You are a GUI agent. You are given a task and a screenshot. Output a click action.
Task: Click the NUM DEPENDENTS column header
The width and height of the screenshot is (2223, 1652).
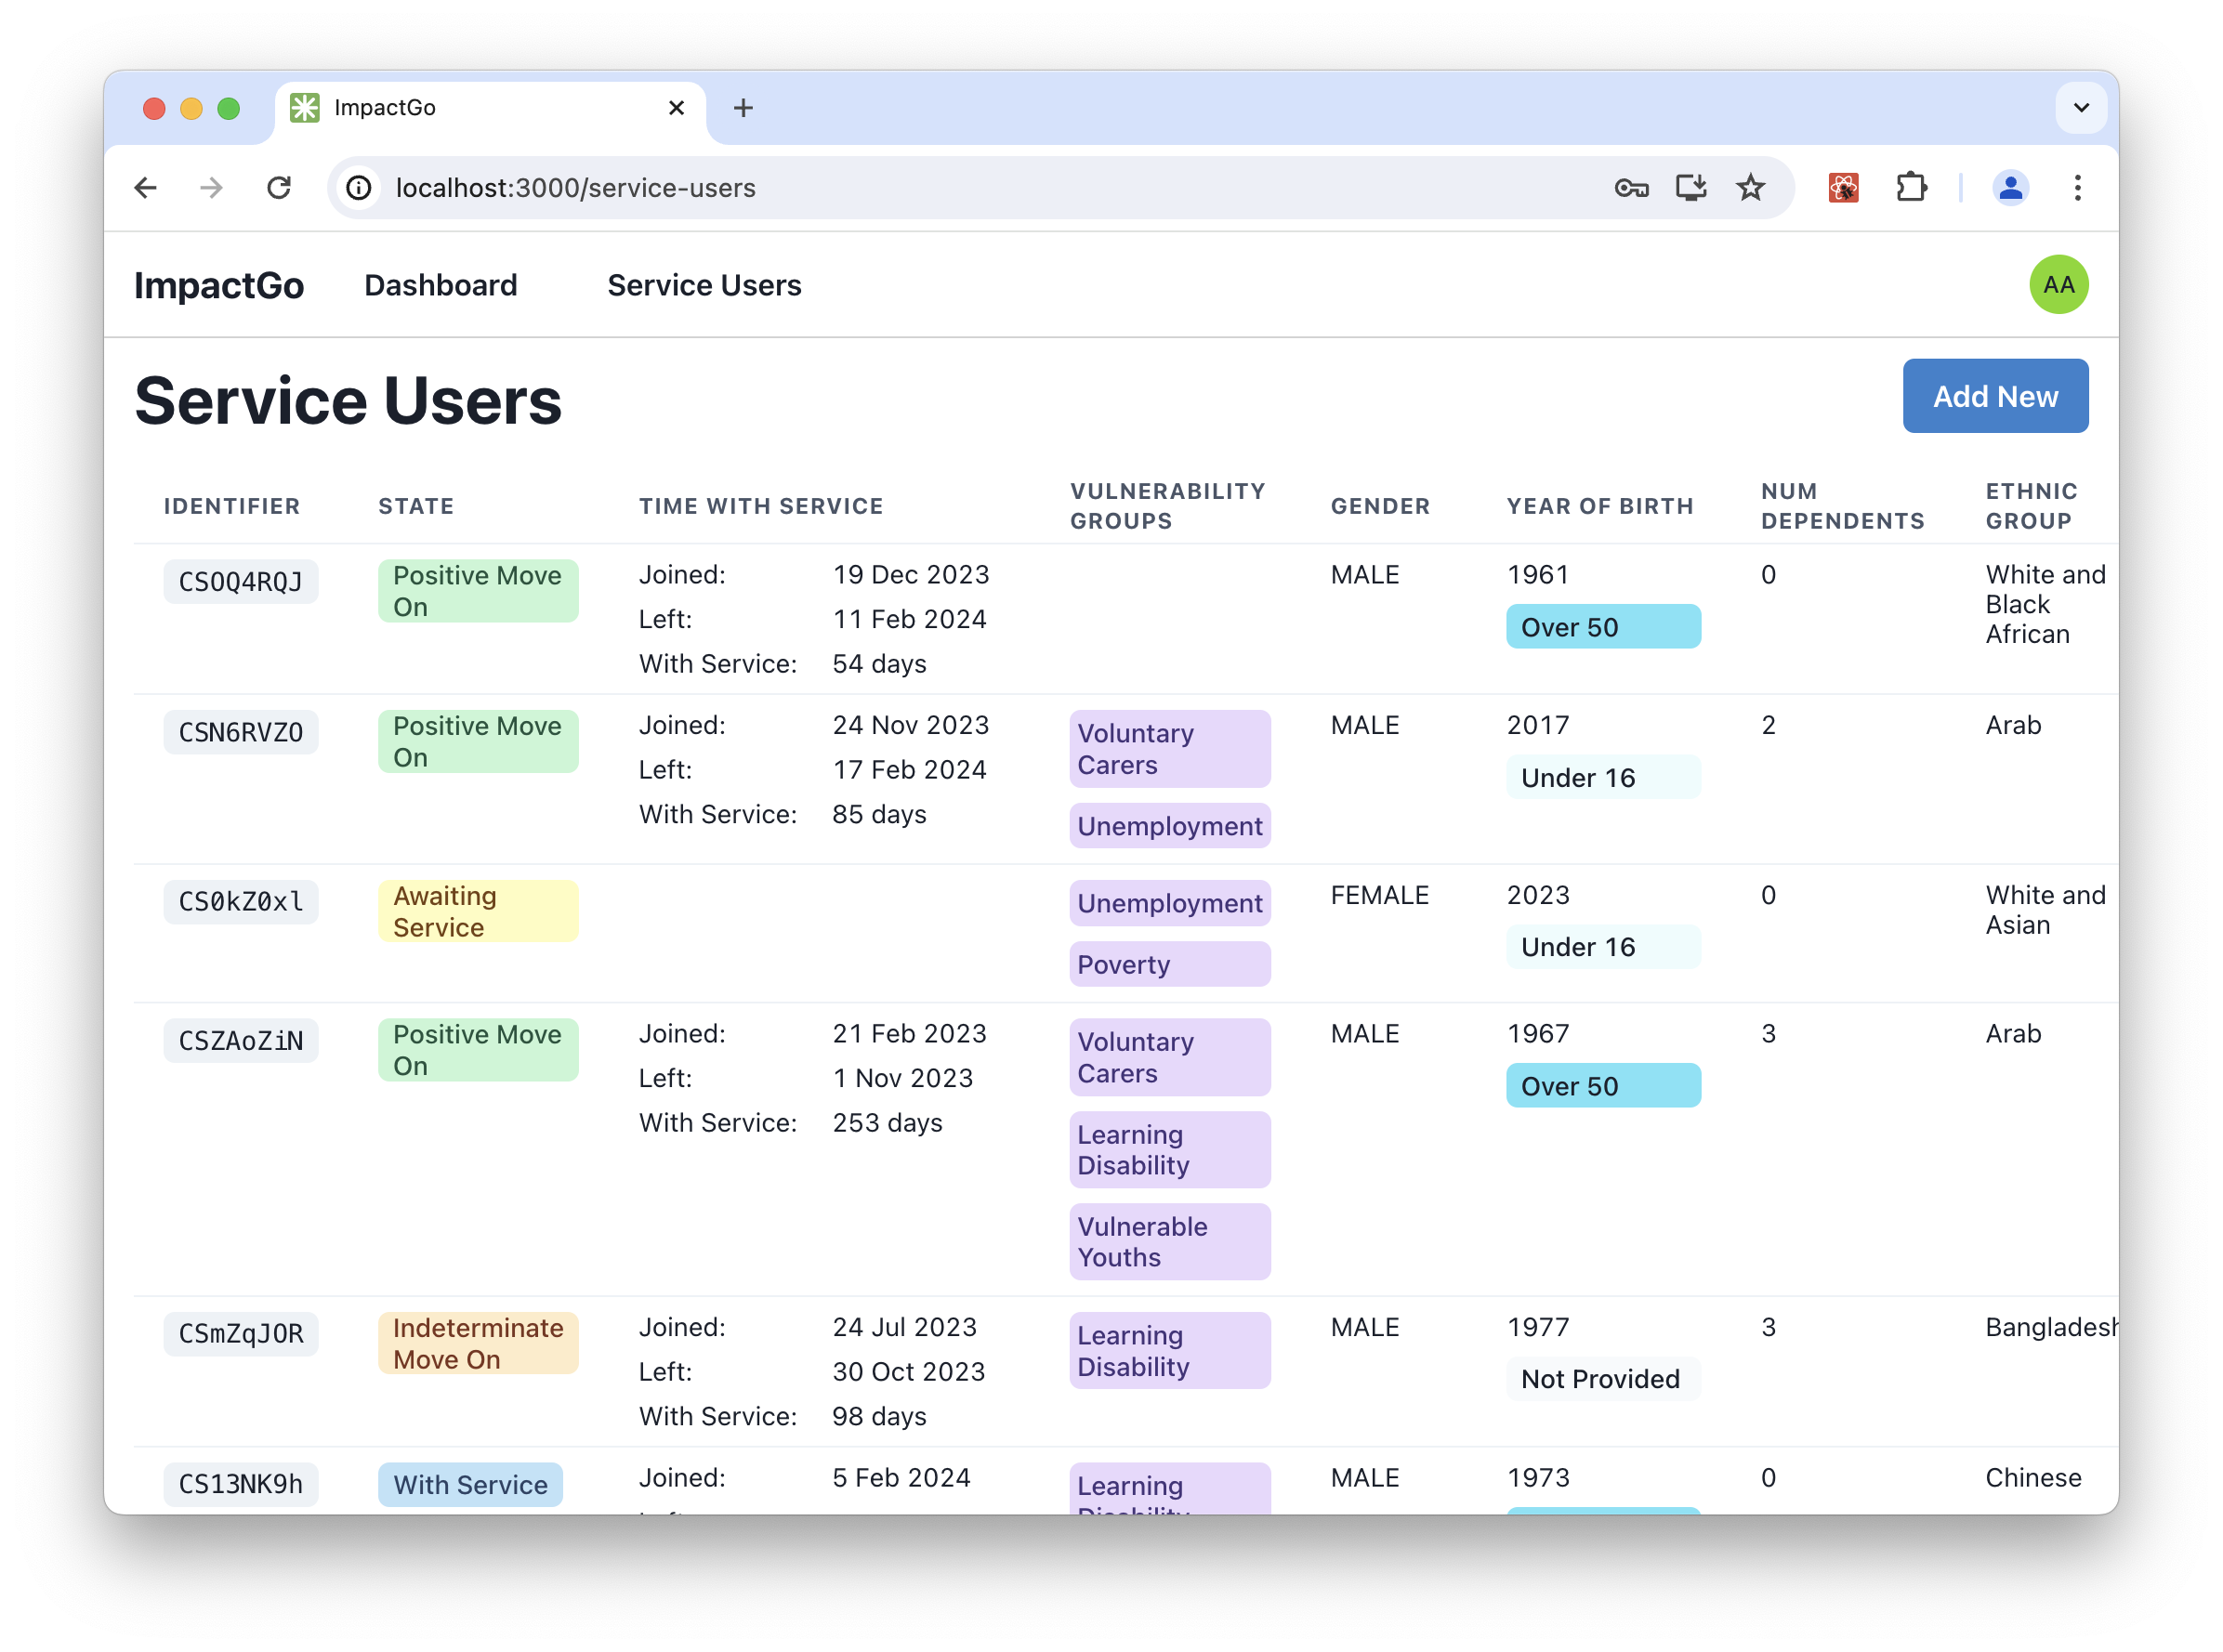[x=1842, y=507]
